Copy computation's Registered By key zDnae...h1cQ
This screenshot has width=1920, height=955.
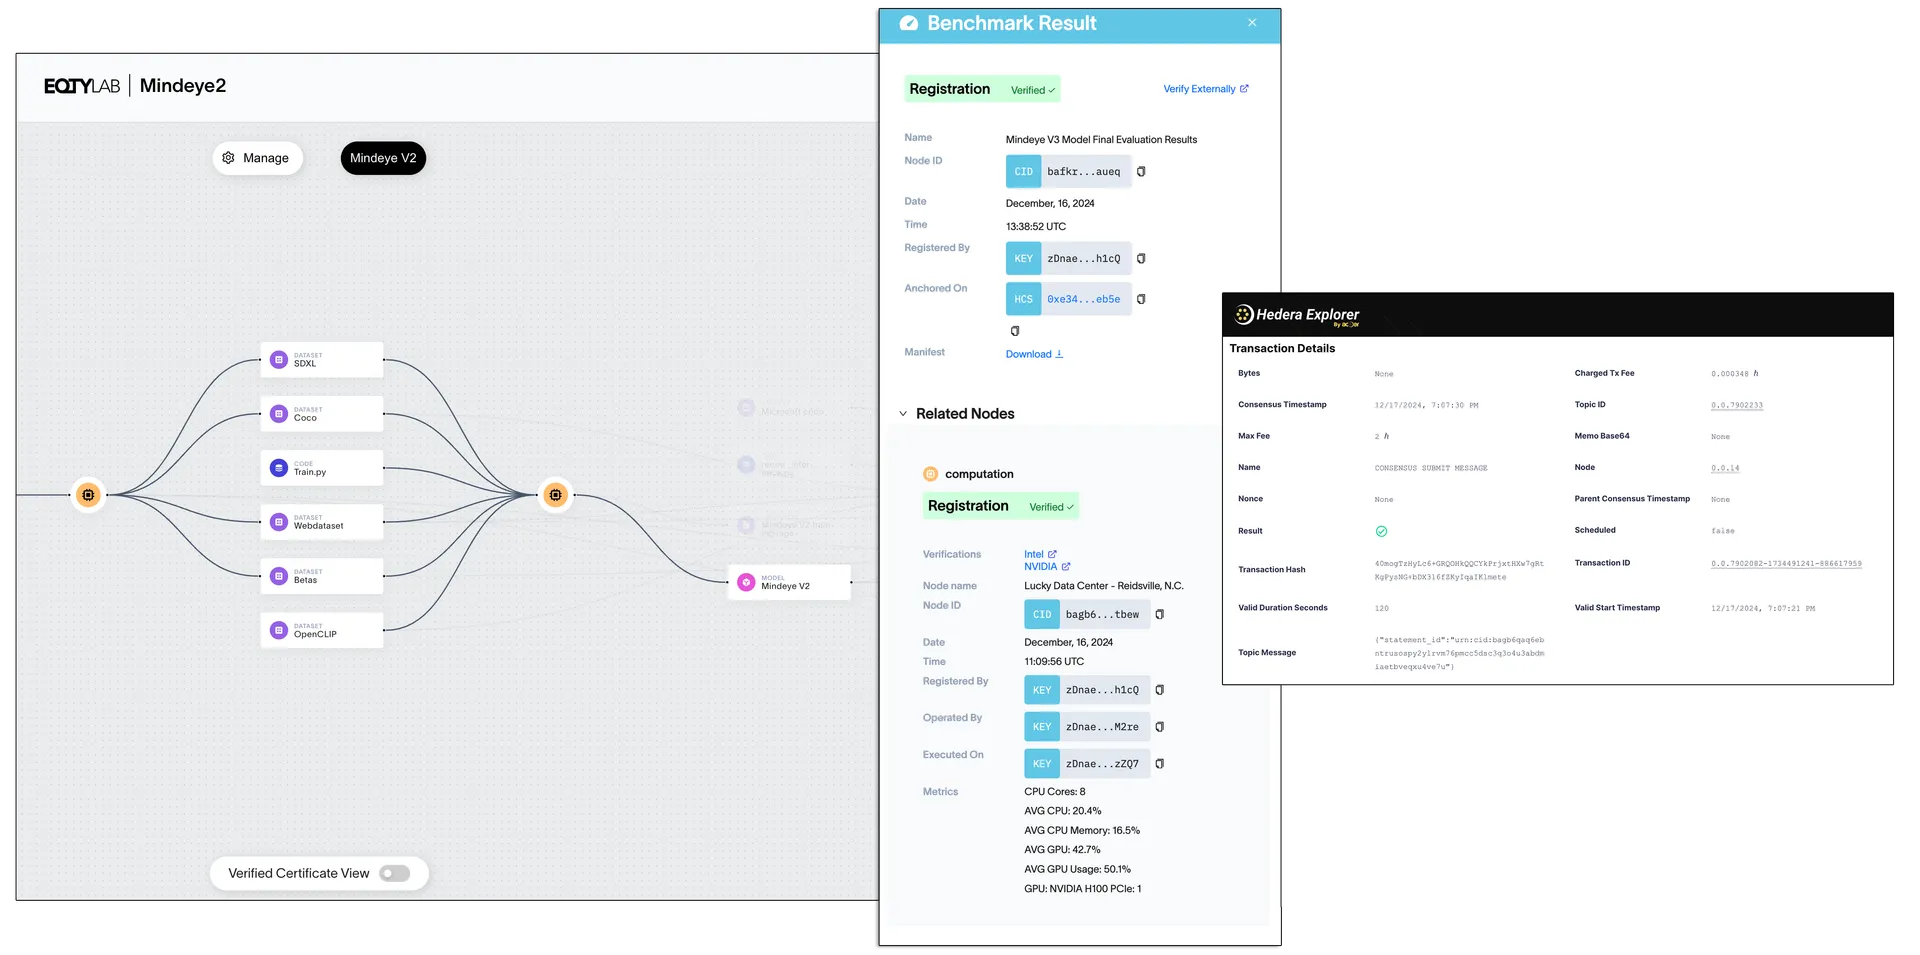point(1160,690)
